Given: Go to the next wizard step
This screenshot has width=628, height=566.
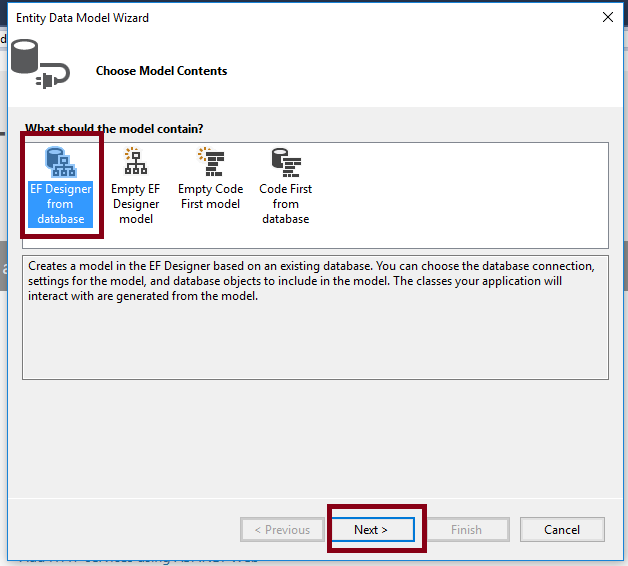Looking at the screenshot, I should 372,530.
